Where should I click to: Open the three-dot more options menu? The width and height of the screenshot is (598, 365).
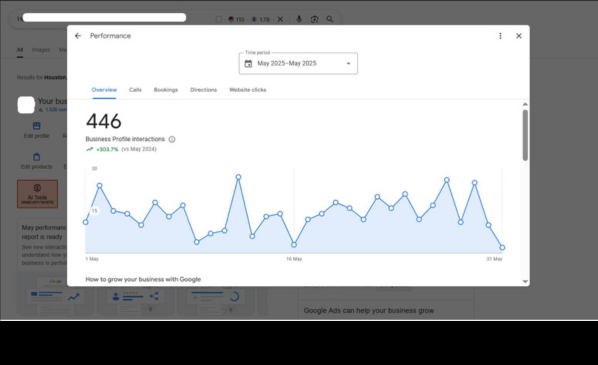click(x=500, y=36)
